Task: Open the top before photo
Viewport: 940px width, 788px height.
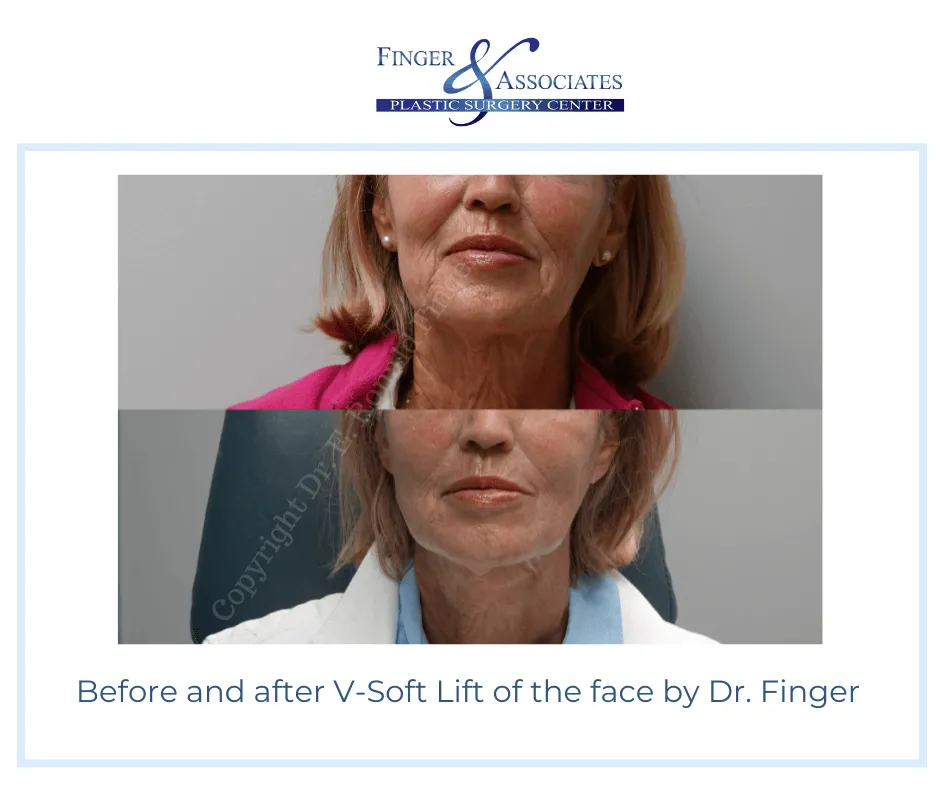Action: pos(470,292)
